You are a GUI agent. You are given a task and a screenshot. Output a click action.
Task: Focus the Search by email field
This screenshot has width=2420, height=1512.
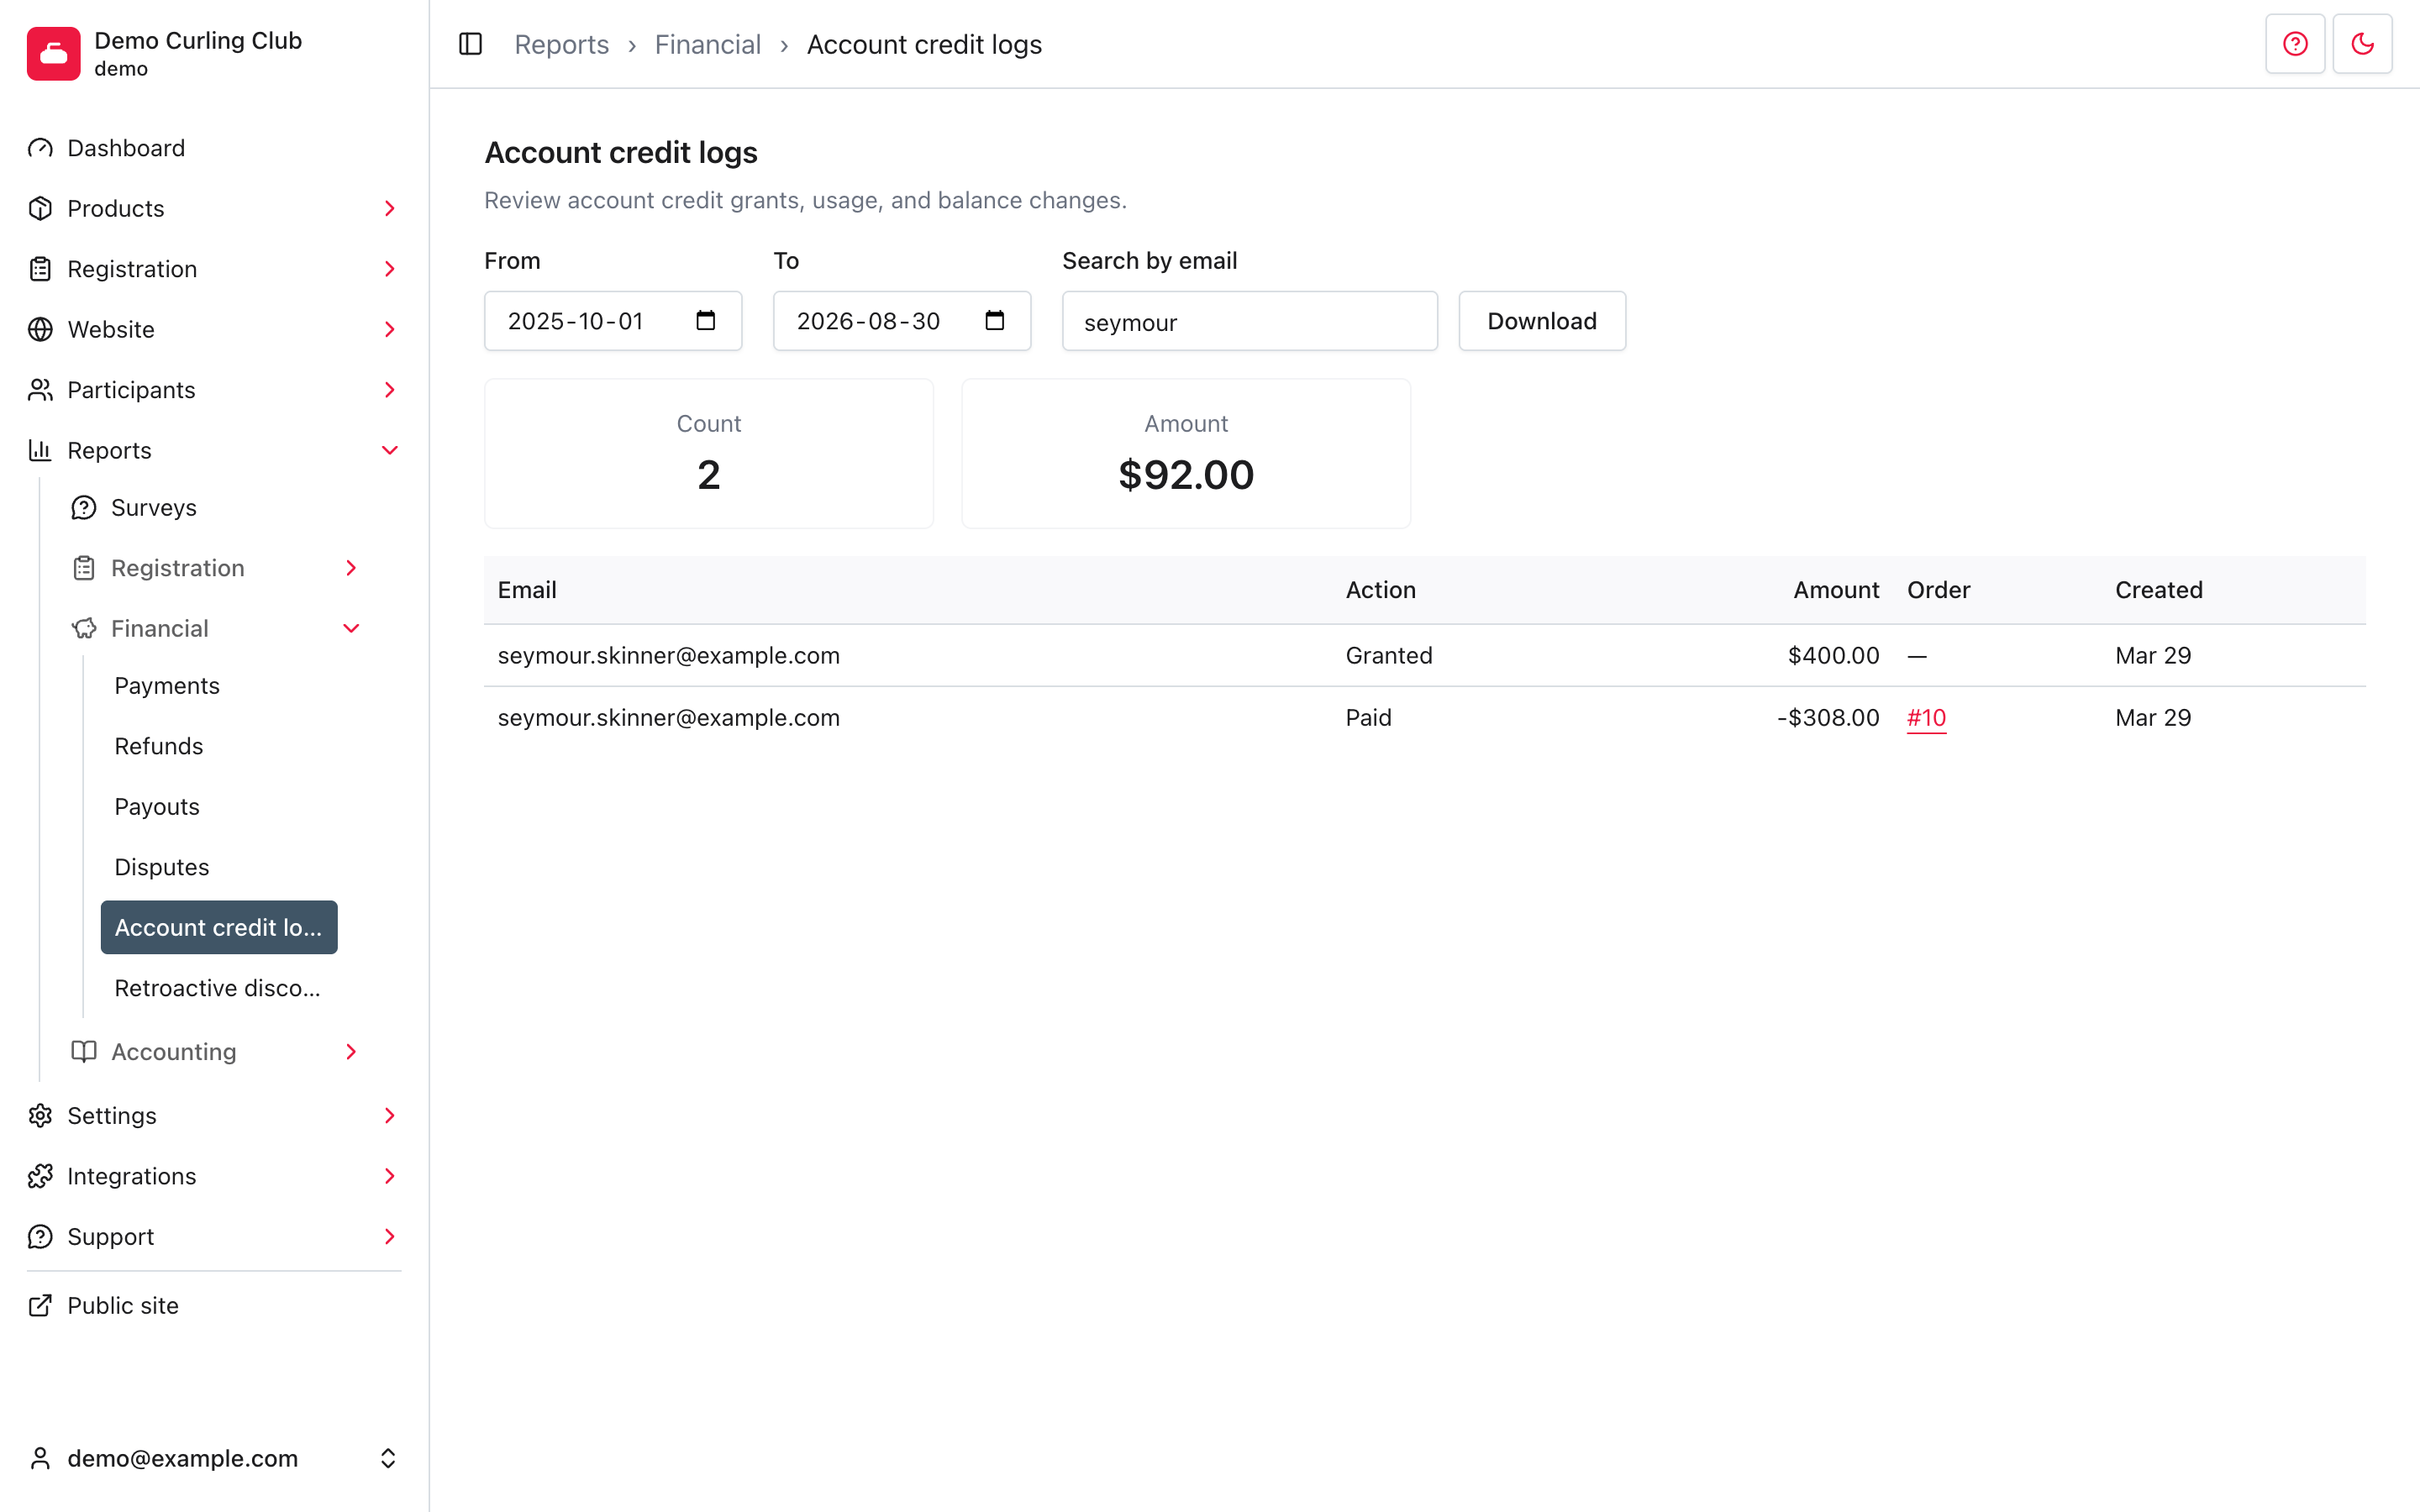click(1250, 321)
